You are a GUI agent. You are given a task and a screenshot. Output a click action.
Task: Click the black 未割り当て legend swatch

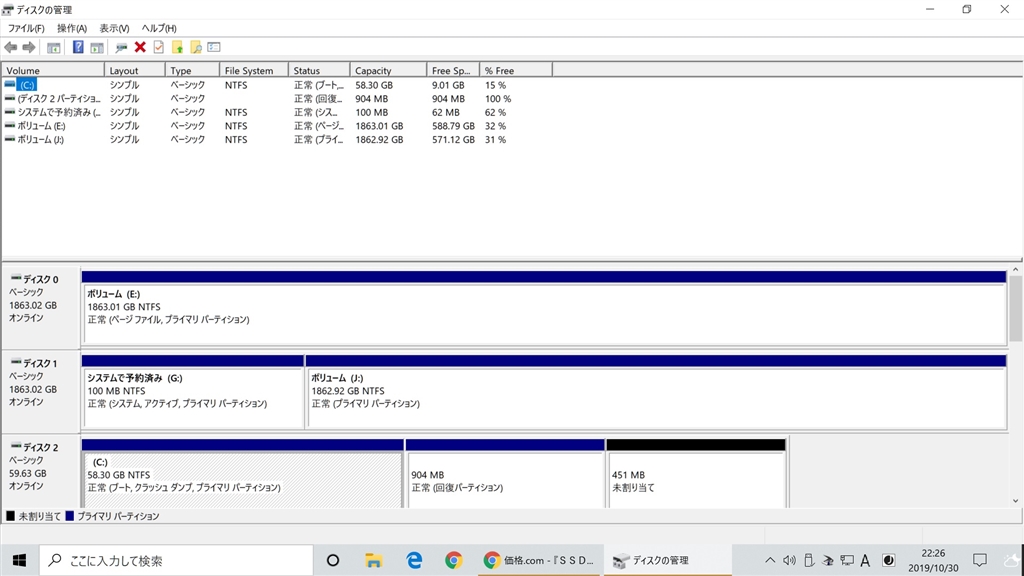(x=10, y=516)
